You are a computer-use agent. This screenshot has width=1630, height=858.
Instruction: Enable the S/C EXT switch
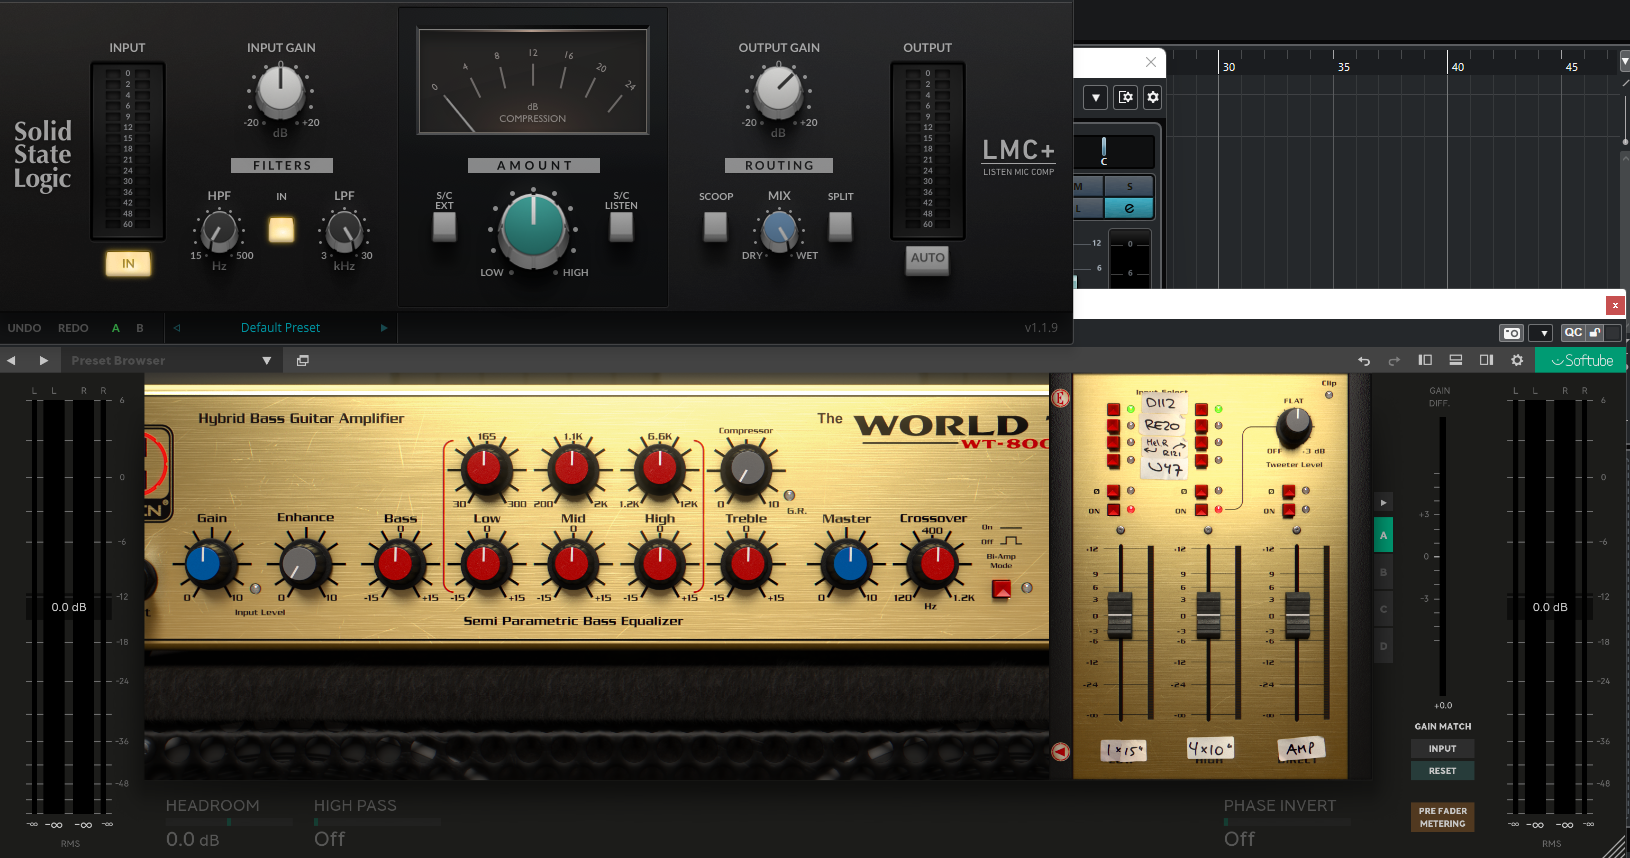click(444, 226)
